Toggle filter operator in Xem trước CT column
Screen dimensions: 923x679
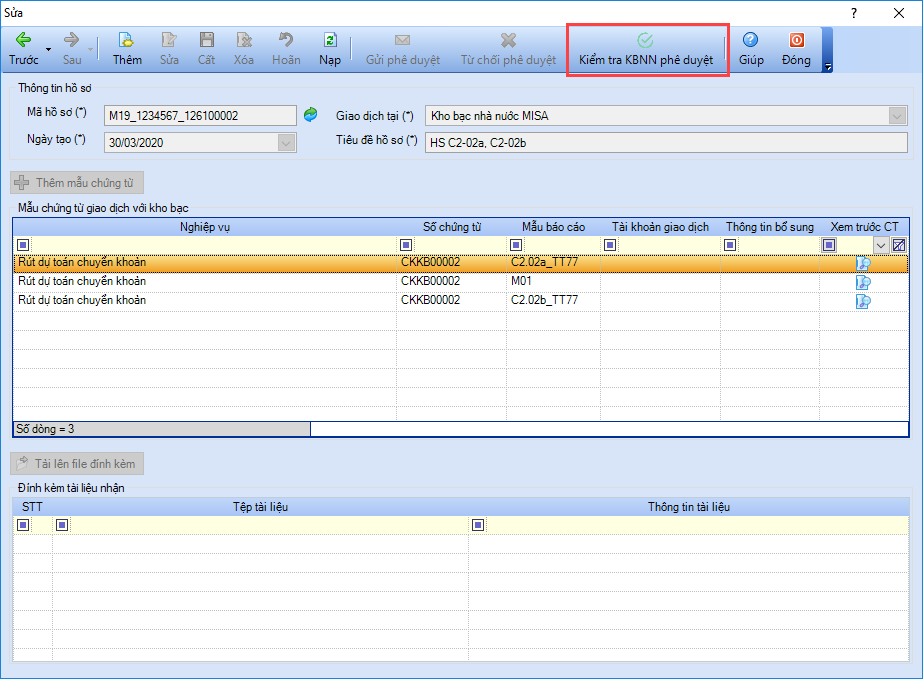[x=829, y=245]
